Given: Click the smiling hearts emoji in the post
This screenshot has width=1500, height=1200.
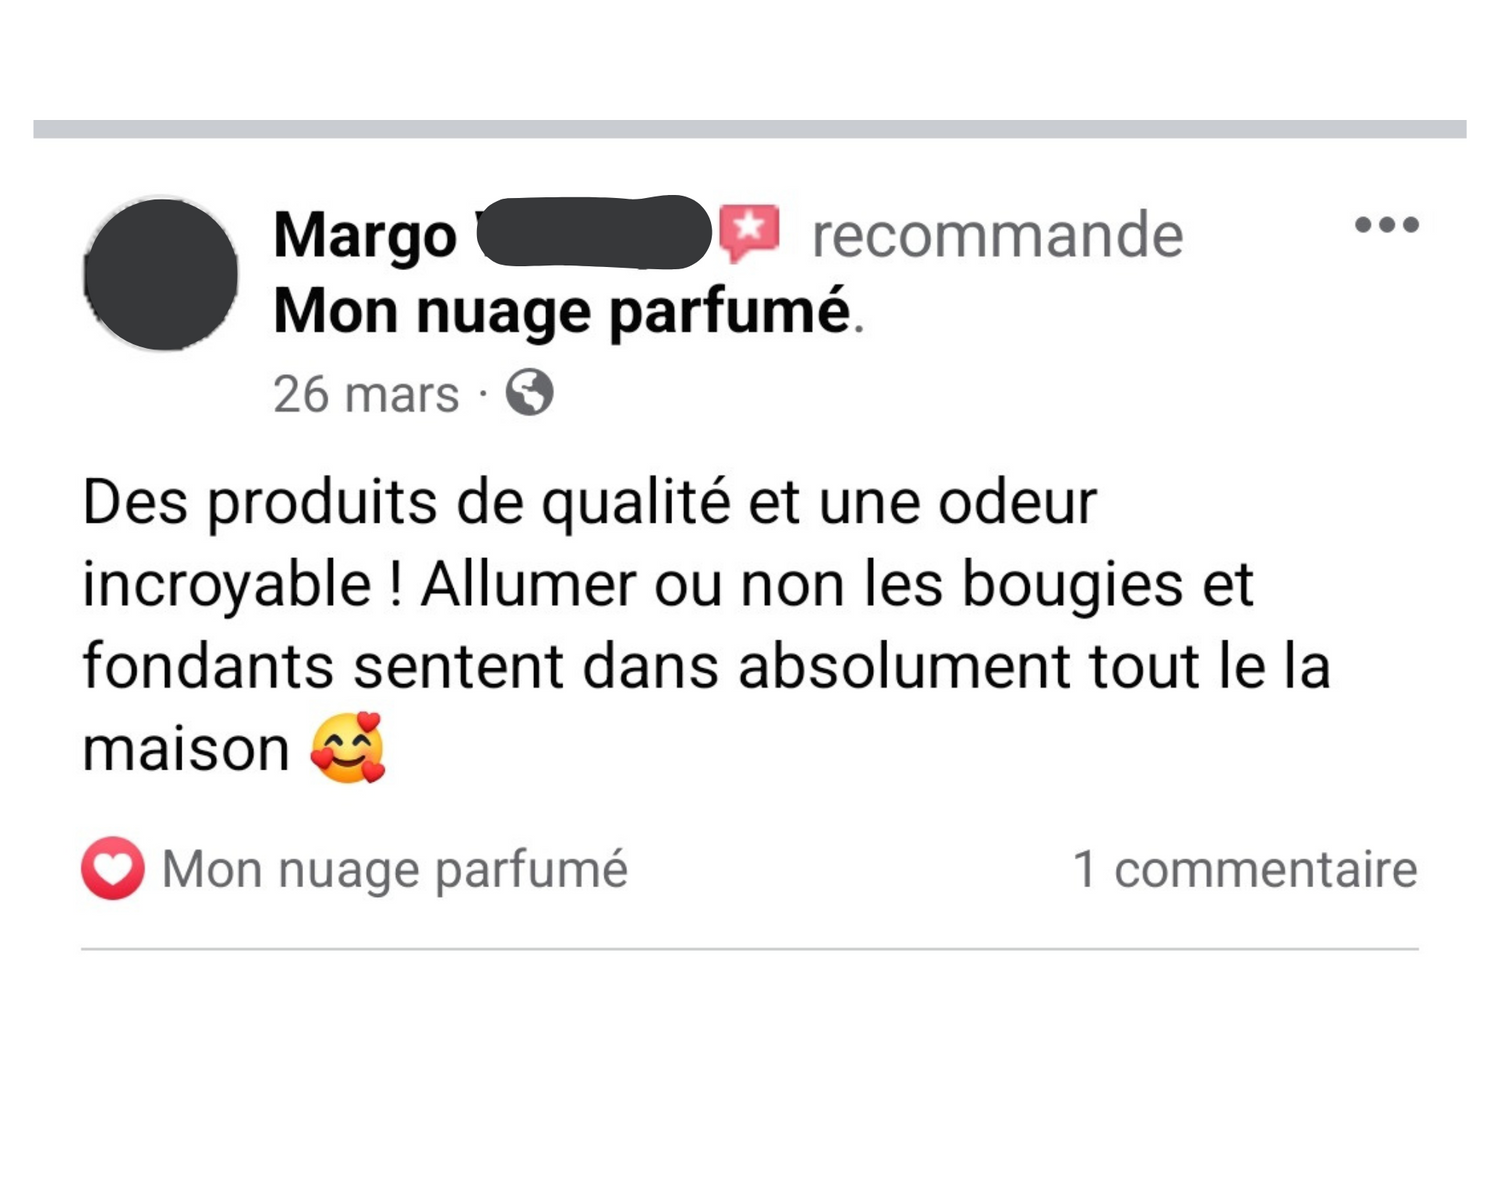Looking at the screenshot, I should [348, 748].
